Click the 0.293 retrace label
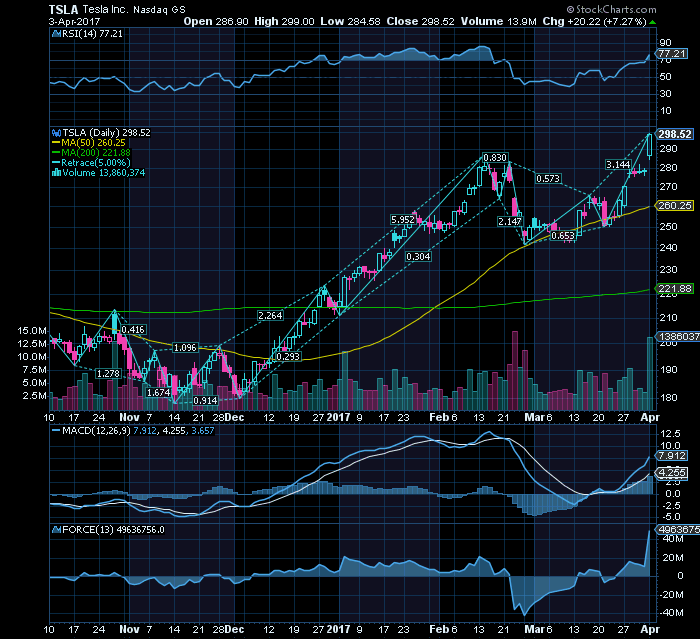The height and width of the screenshot is (639, 700). click(x=288, y=356)
